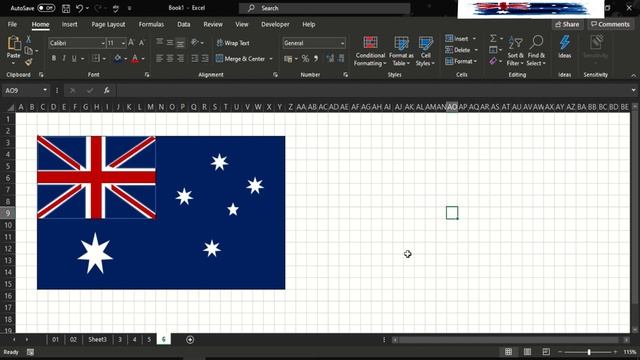This screenshot has width=640, height=360.
Task: Collapse the ribbon with the chevron
Action: tap(633, 75)
